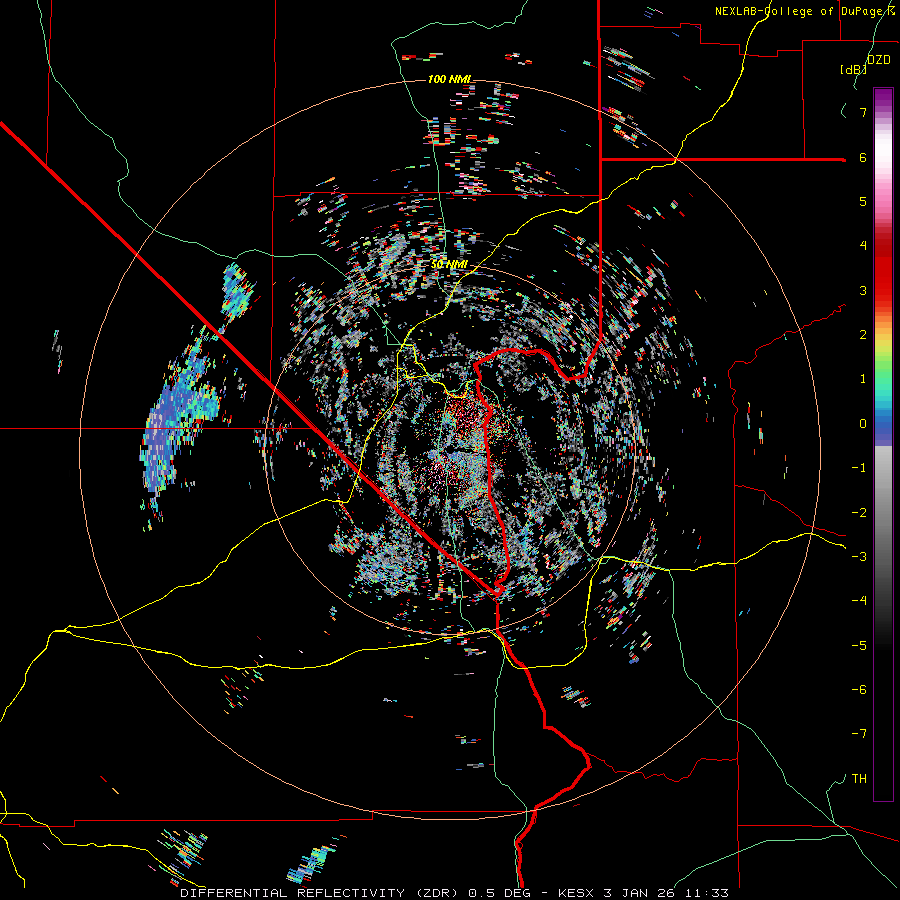Click the '5' value on the color scale
900x900 pixels.
863,201
